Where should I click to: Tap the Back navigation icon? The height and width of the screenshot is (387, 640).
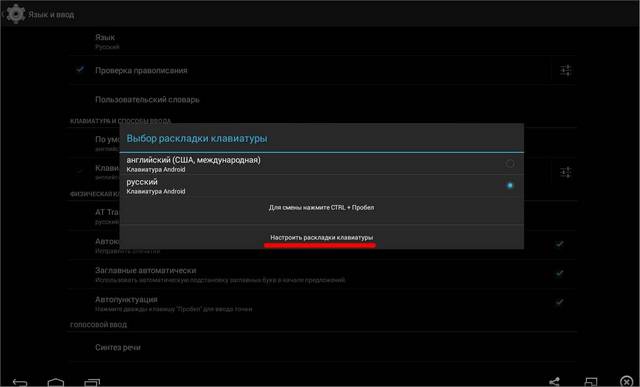(20, 383)
